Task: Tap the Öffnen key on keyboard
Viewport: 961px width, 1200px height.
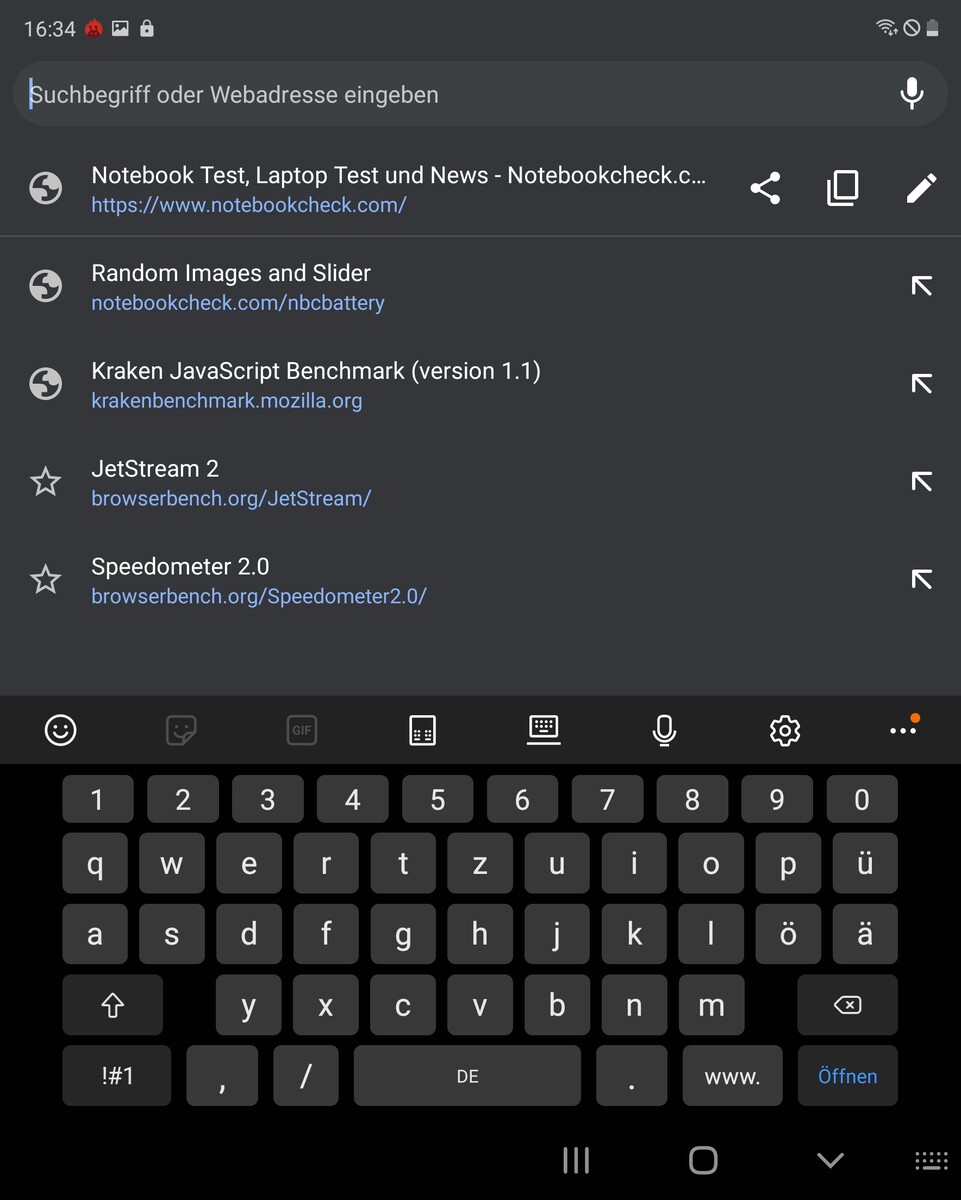Action: click(x=847, y=1076)
